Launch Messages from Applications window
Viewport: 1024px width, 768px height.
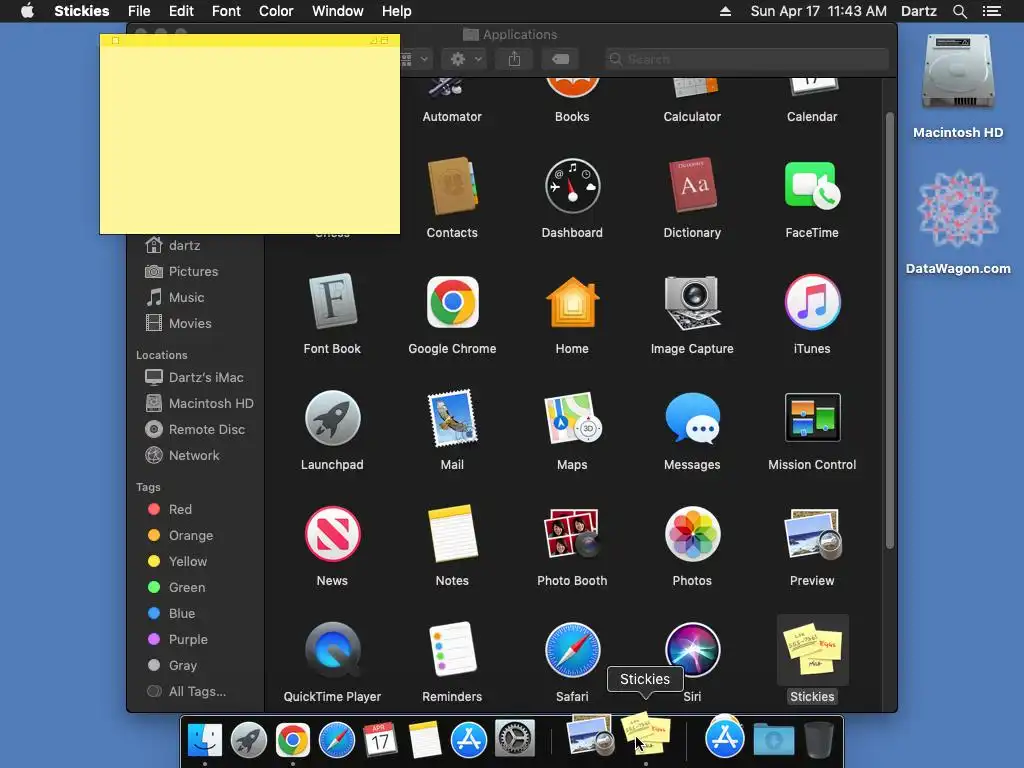point(692,418)
